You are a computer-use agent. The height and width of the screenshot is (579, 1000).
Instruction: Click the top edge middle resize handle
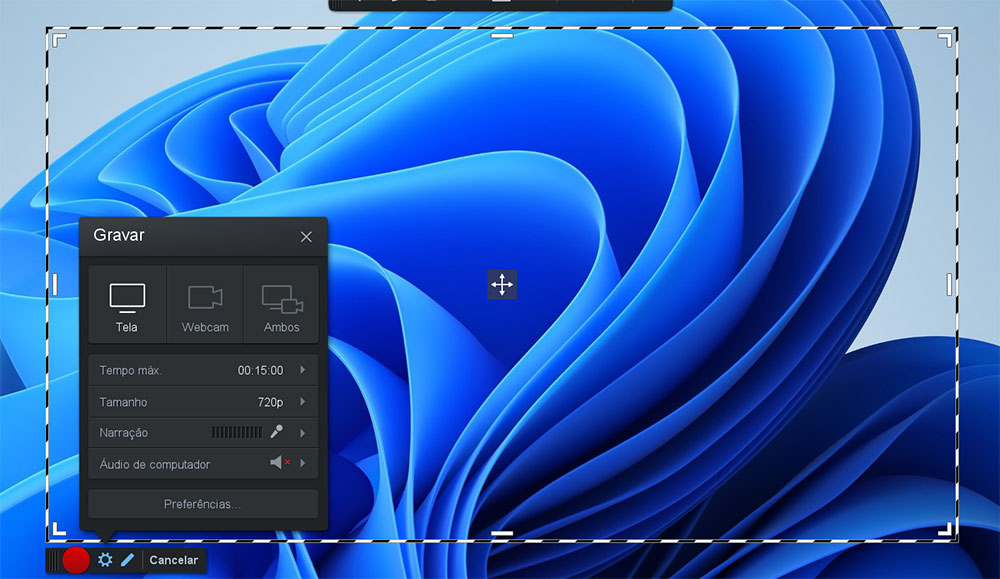point(502,36)
